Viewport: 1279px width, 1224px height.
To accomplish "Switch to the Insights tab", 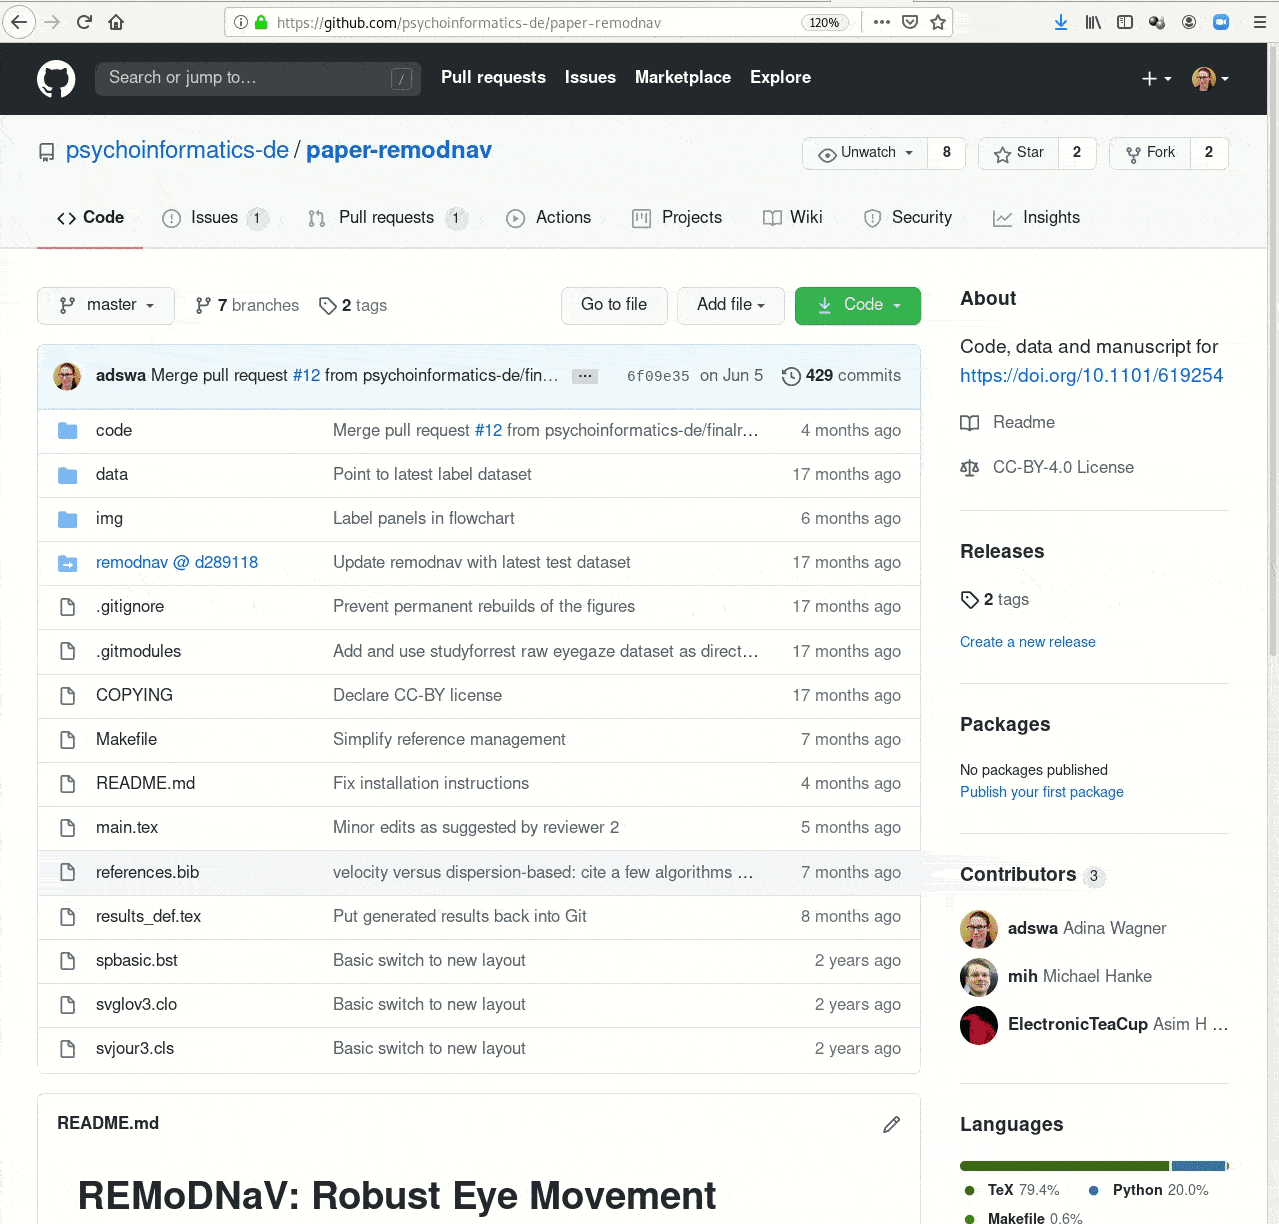I will click(x=1037, y=217).
